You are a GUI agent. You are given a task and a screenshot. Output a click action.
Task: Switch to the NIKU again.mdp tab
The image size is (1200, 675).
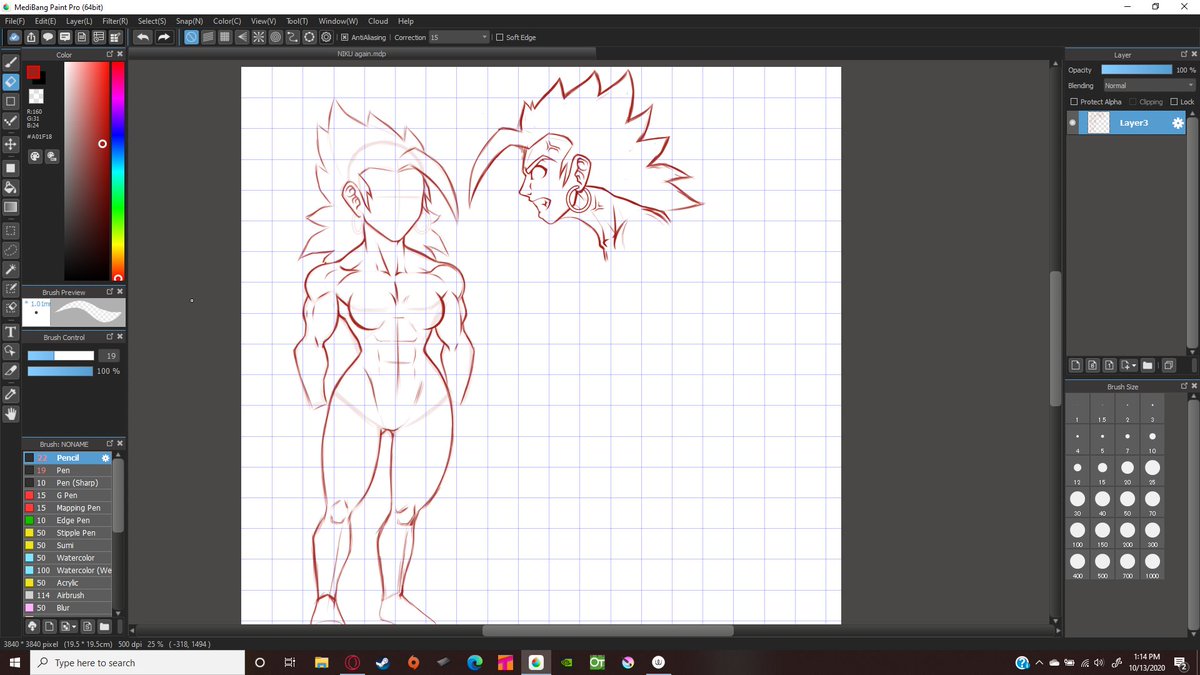361,53
